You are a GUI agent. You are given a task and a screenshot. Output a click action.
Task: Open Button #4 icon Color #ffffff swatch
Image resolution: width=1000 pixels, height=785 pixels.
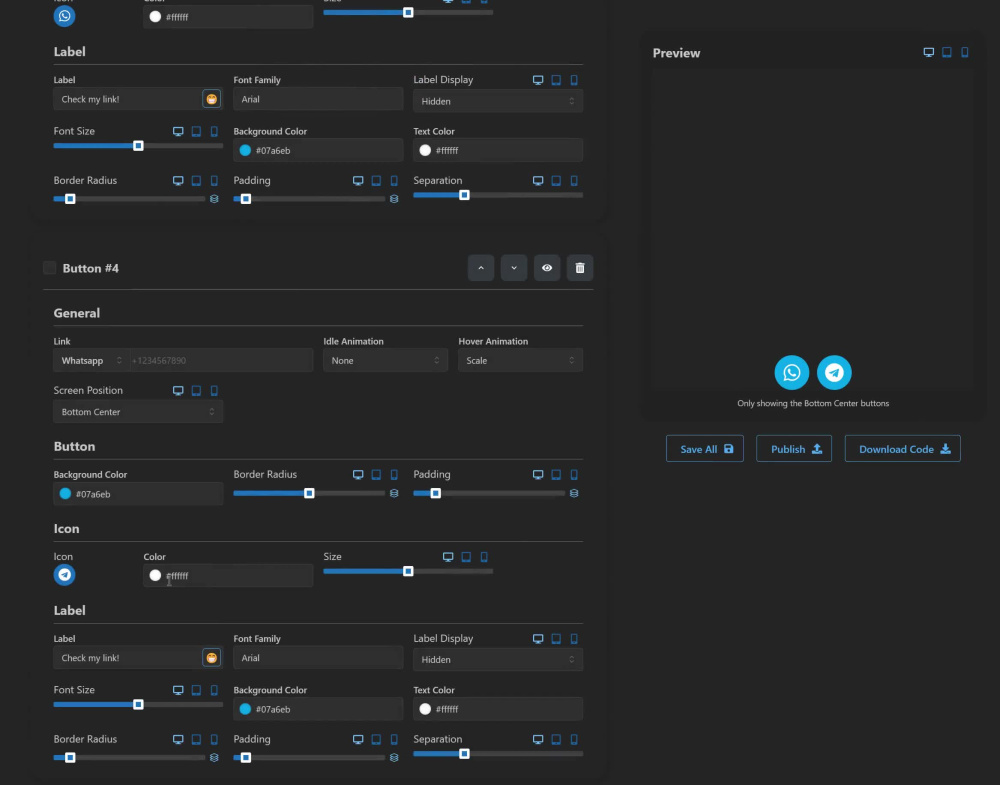point(155,575)
